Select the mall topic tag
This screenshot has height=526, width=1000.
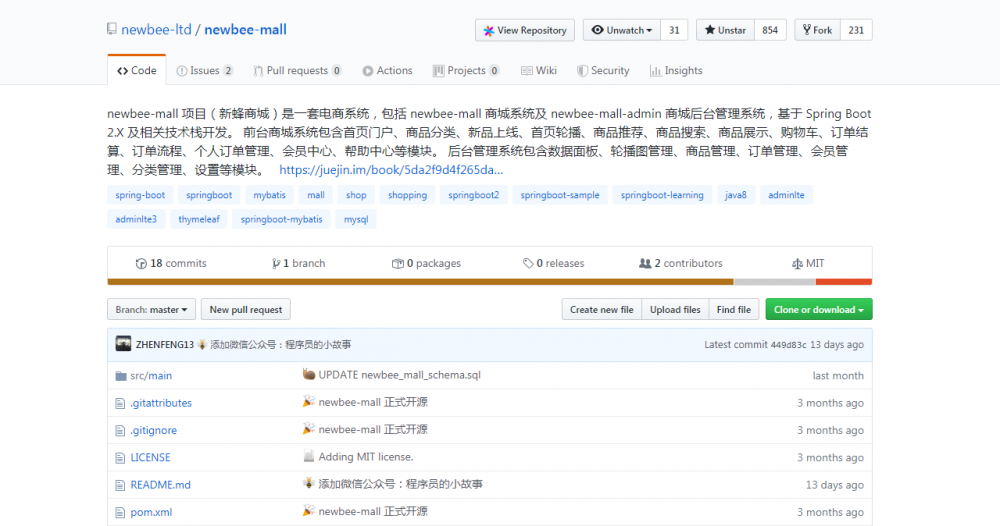pos(316,195)
